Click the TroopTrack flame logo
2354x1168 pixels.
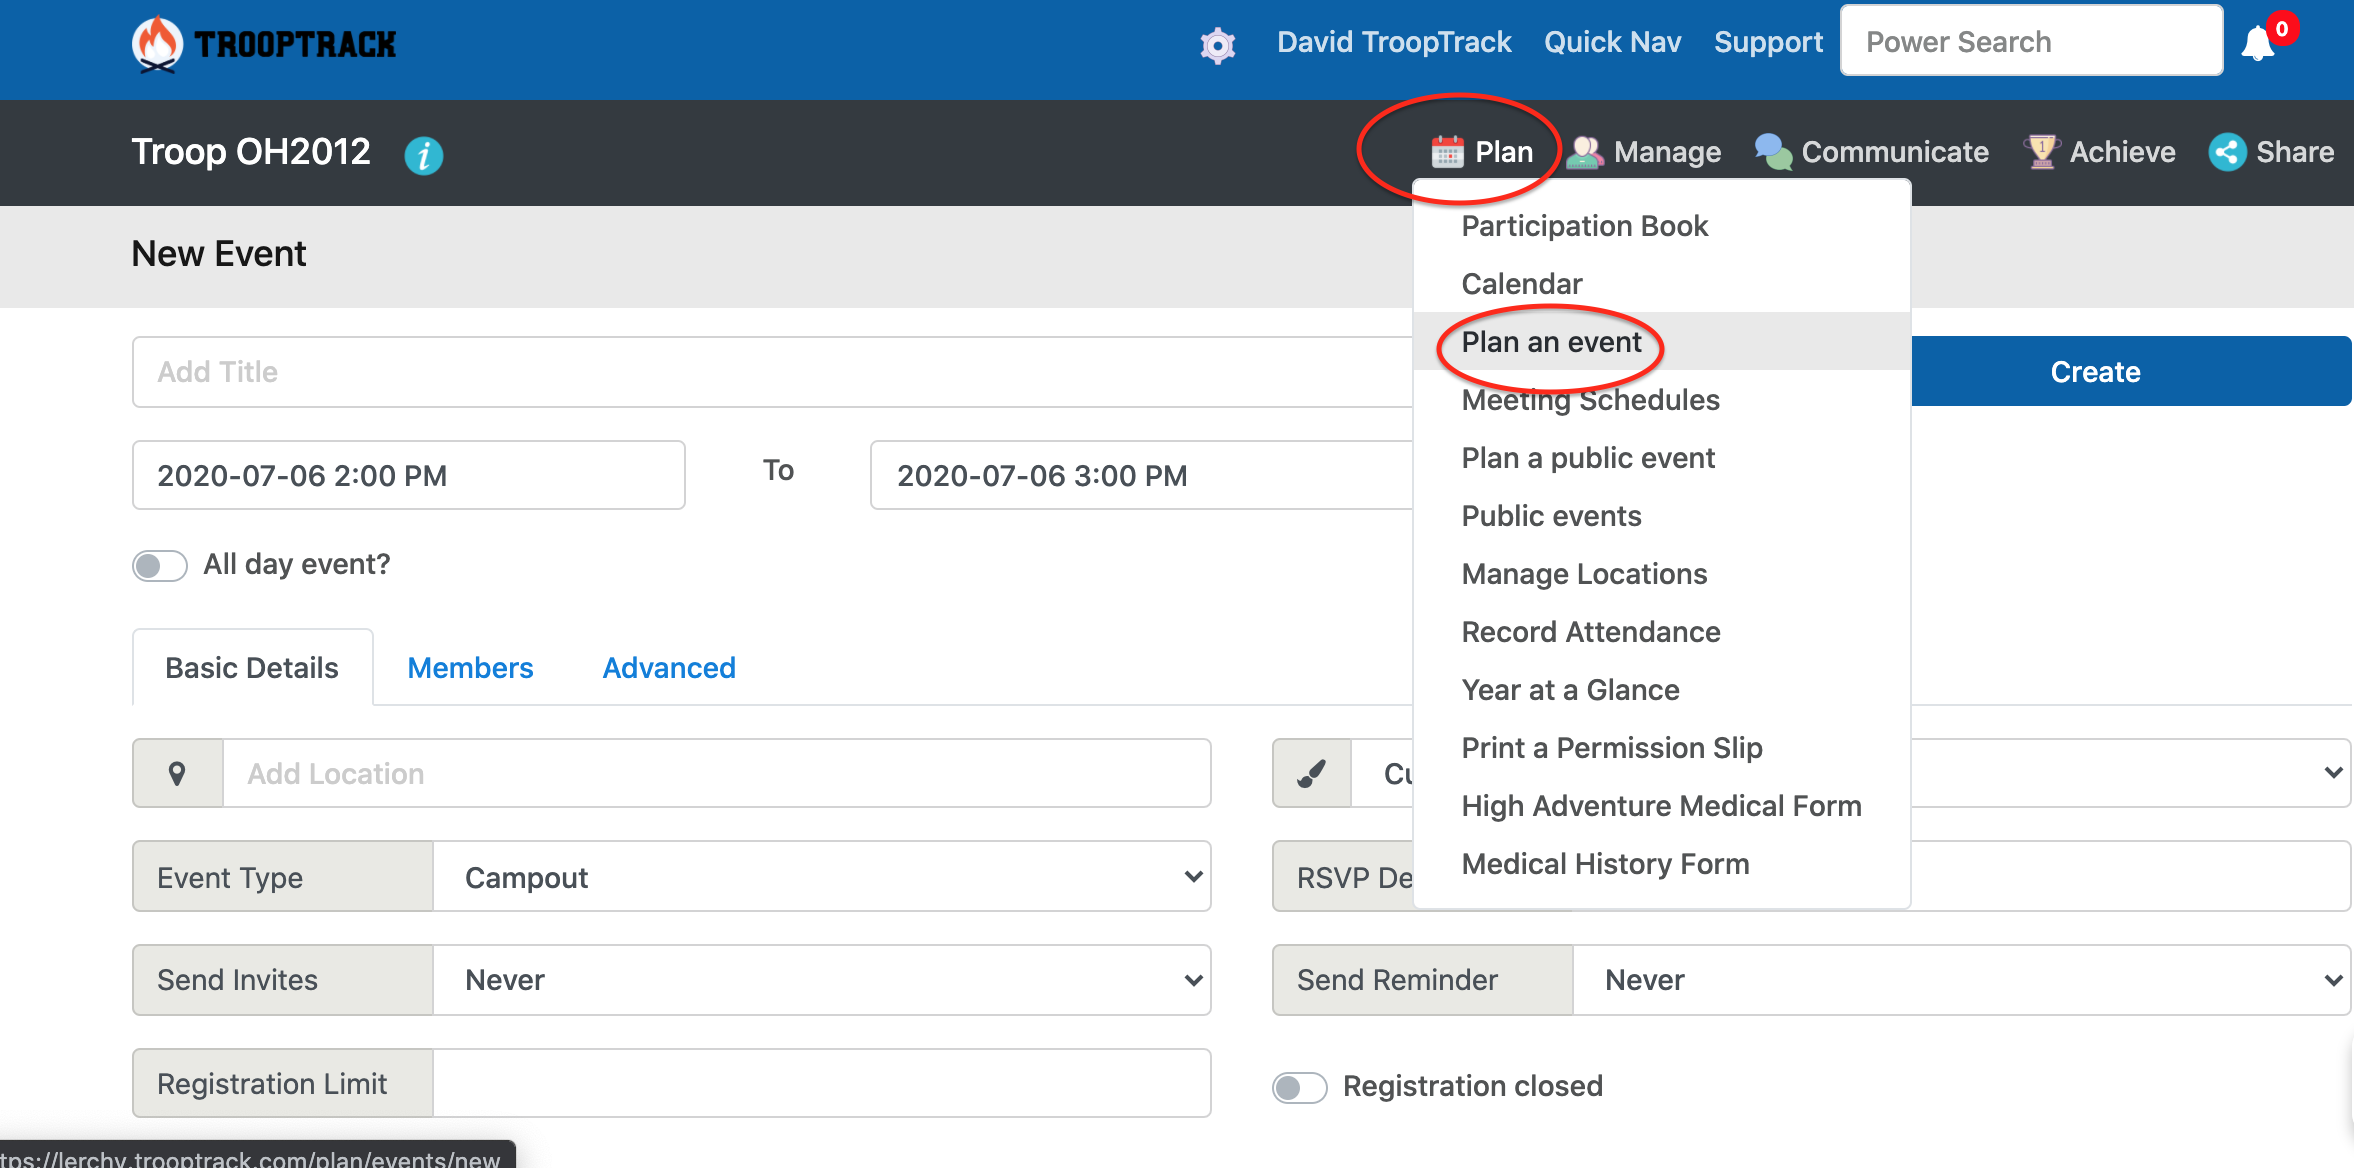pyautogui.click(x=157, y=44)
